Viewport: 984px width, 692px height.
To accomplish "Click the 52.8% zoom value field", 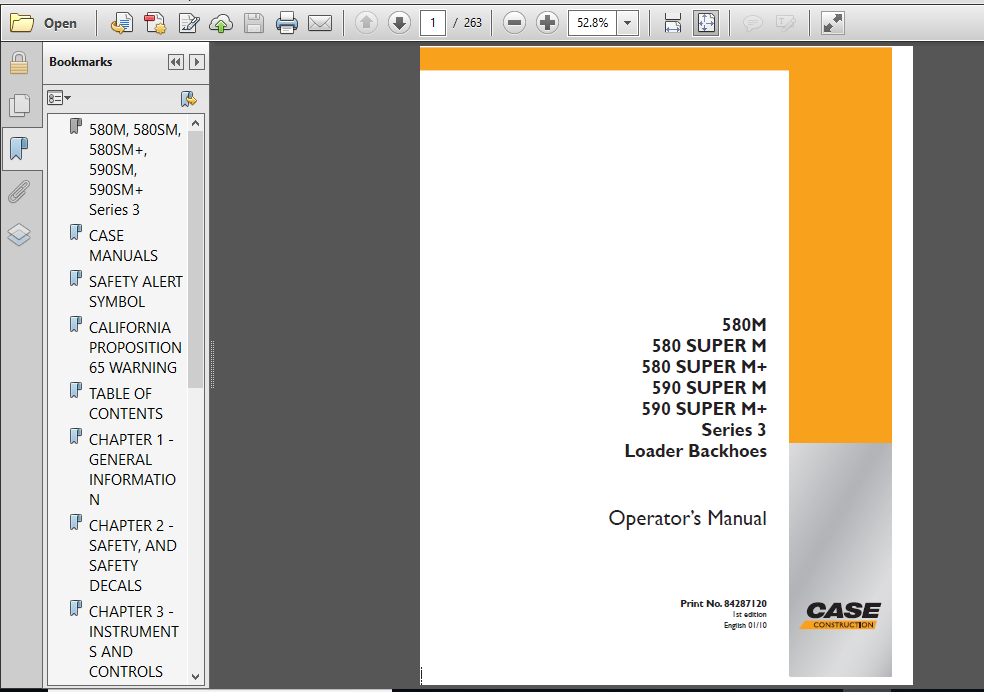I will point(592,23).
